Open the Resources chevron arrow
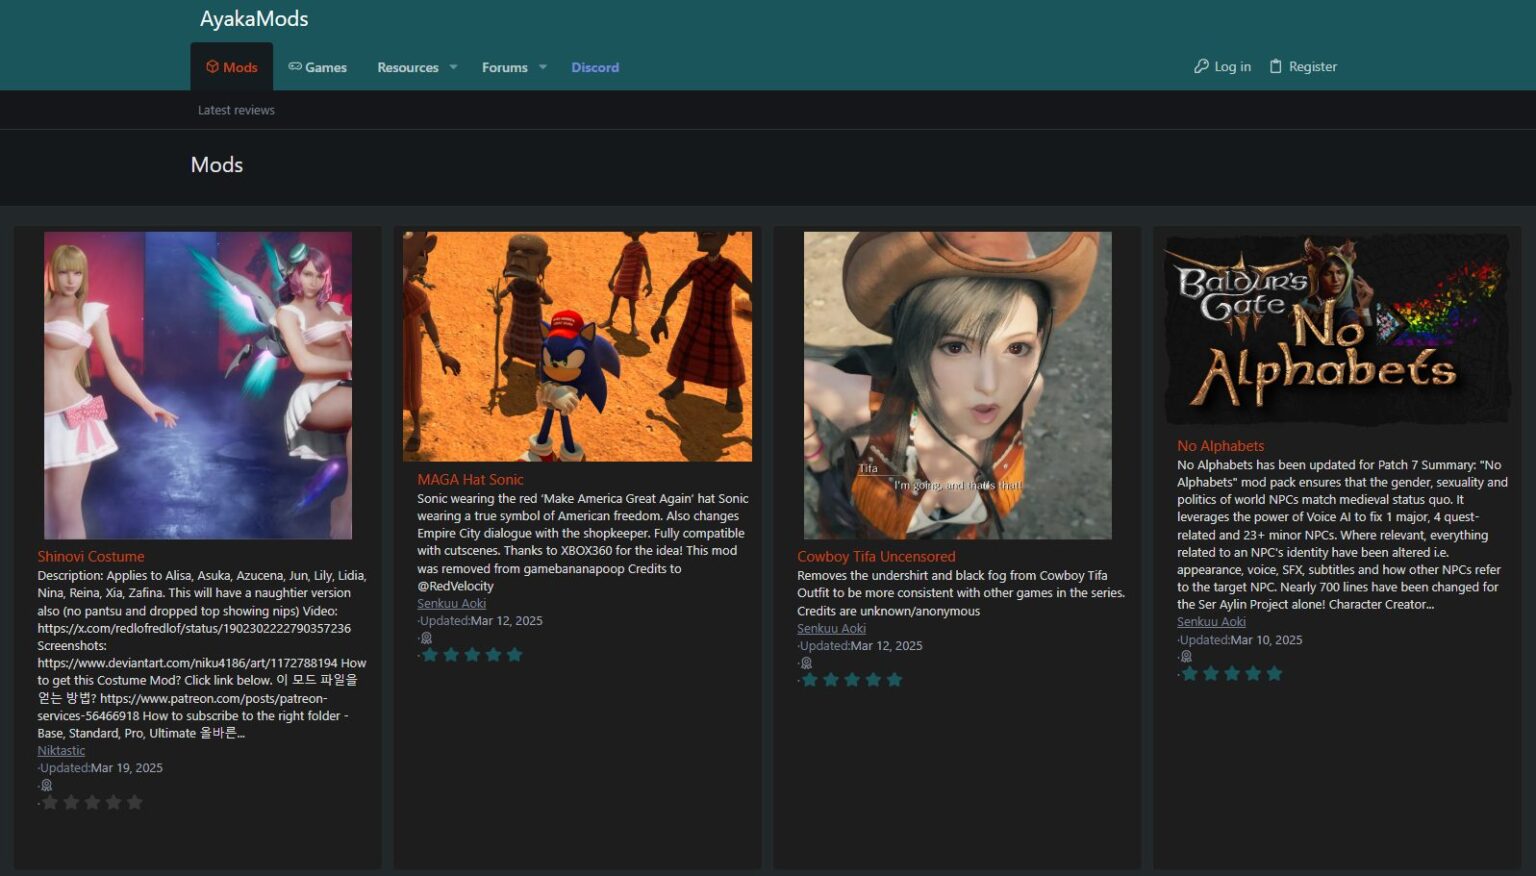The image size is (1536, 876). click(x=452, y=67)
